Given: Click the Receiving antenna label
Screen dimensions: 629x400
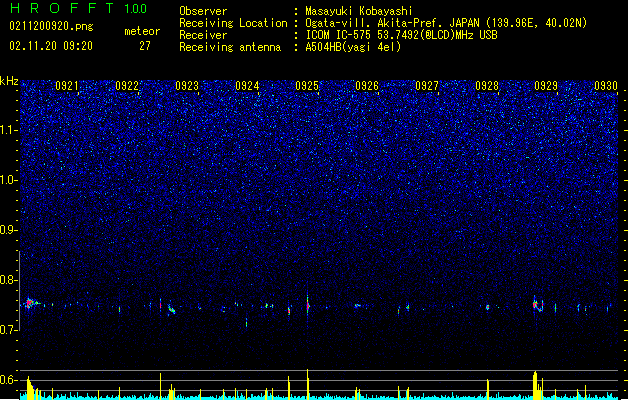Looking at the screenshot, I should (x=230, y=47).
